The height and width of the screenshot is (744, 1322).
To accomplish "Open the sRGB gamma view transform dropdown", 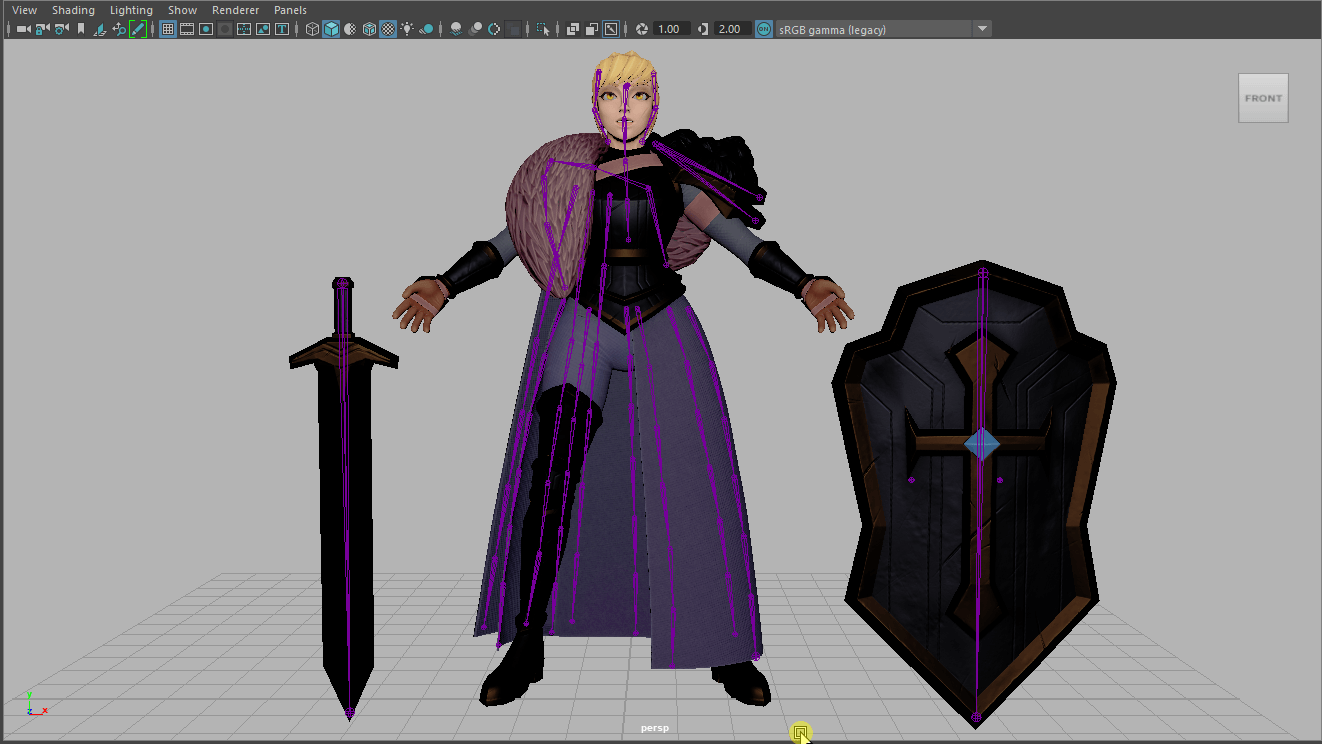I will (982, 29).
